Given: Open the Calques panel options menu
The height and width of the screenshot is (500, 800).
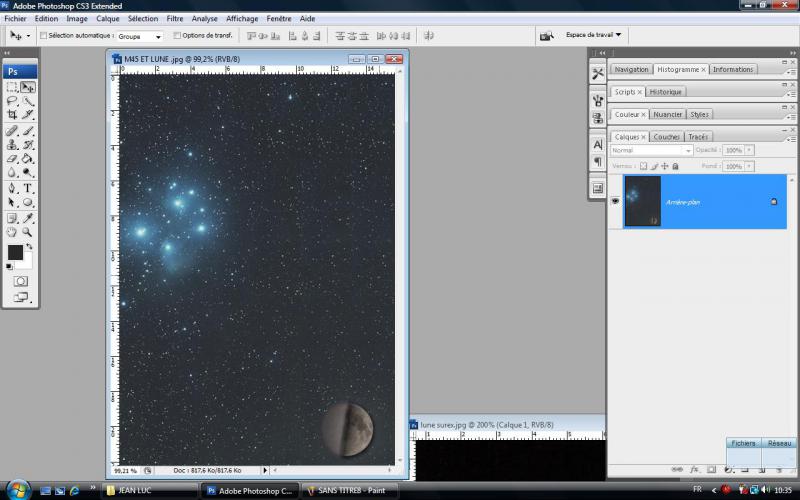Looking at the screenshot, I should (791, 139).
